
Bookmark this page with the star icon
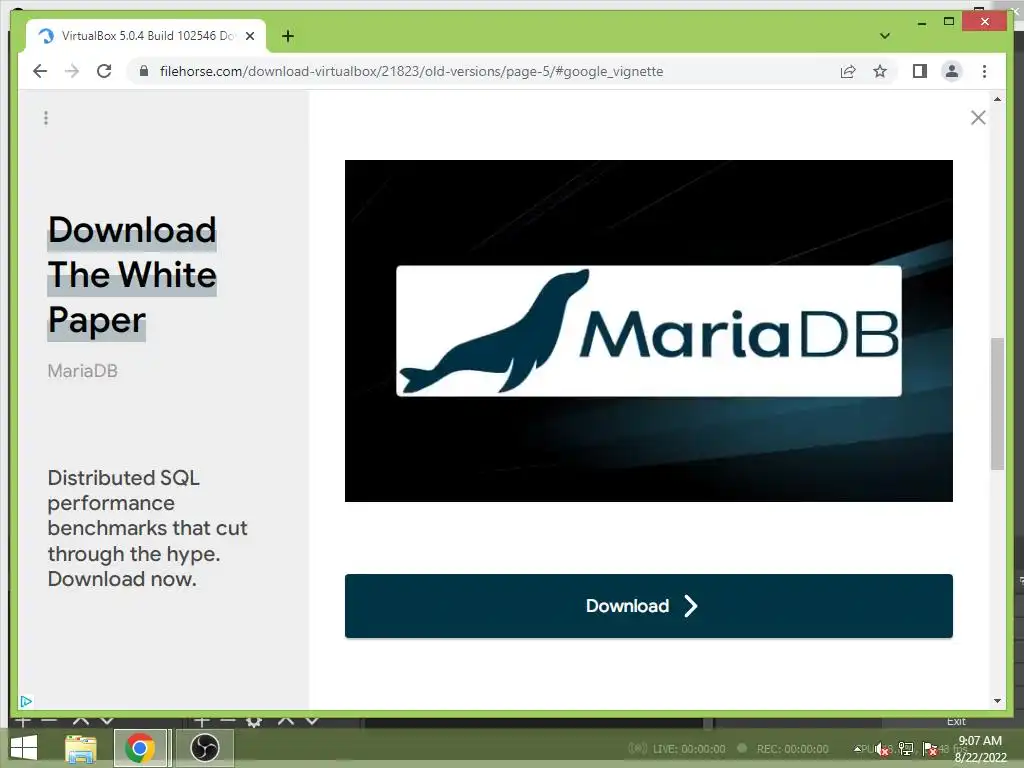click(x=880, y=71)
